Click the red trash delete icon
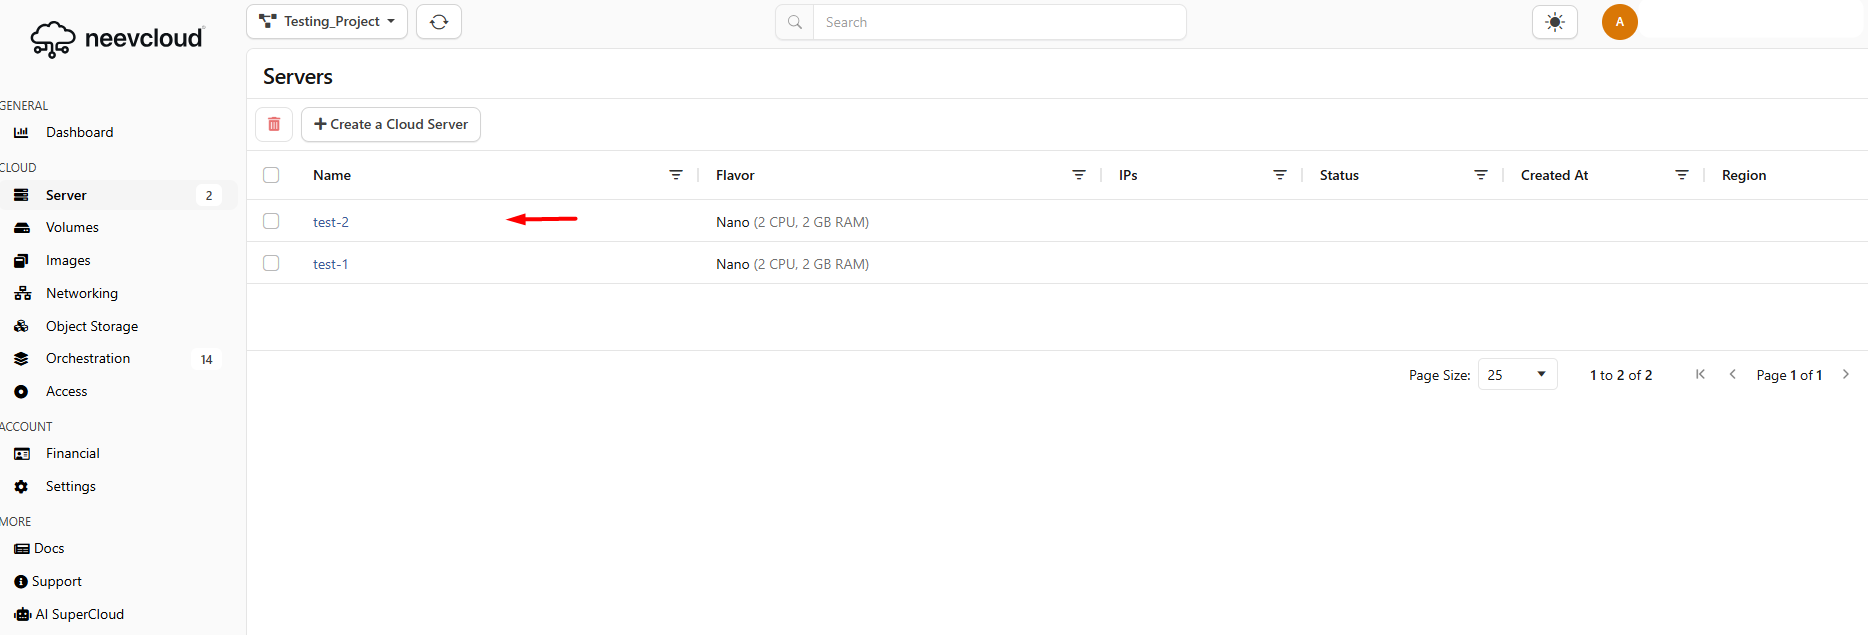 pyautogui.click(x=274, y=124)
